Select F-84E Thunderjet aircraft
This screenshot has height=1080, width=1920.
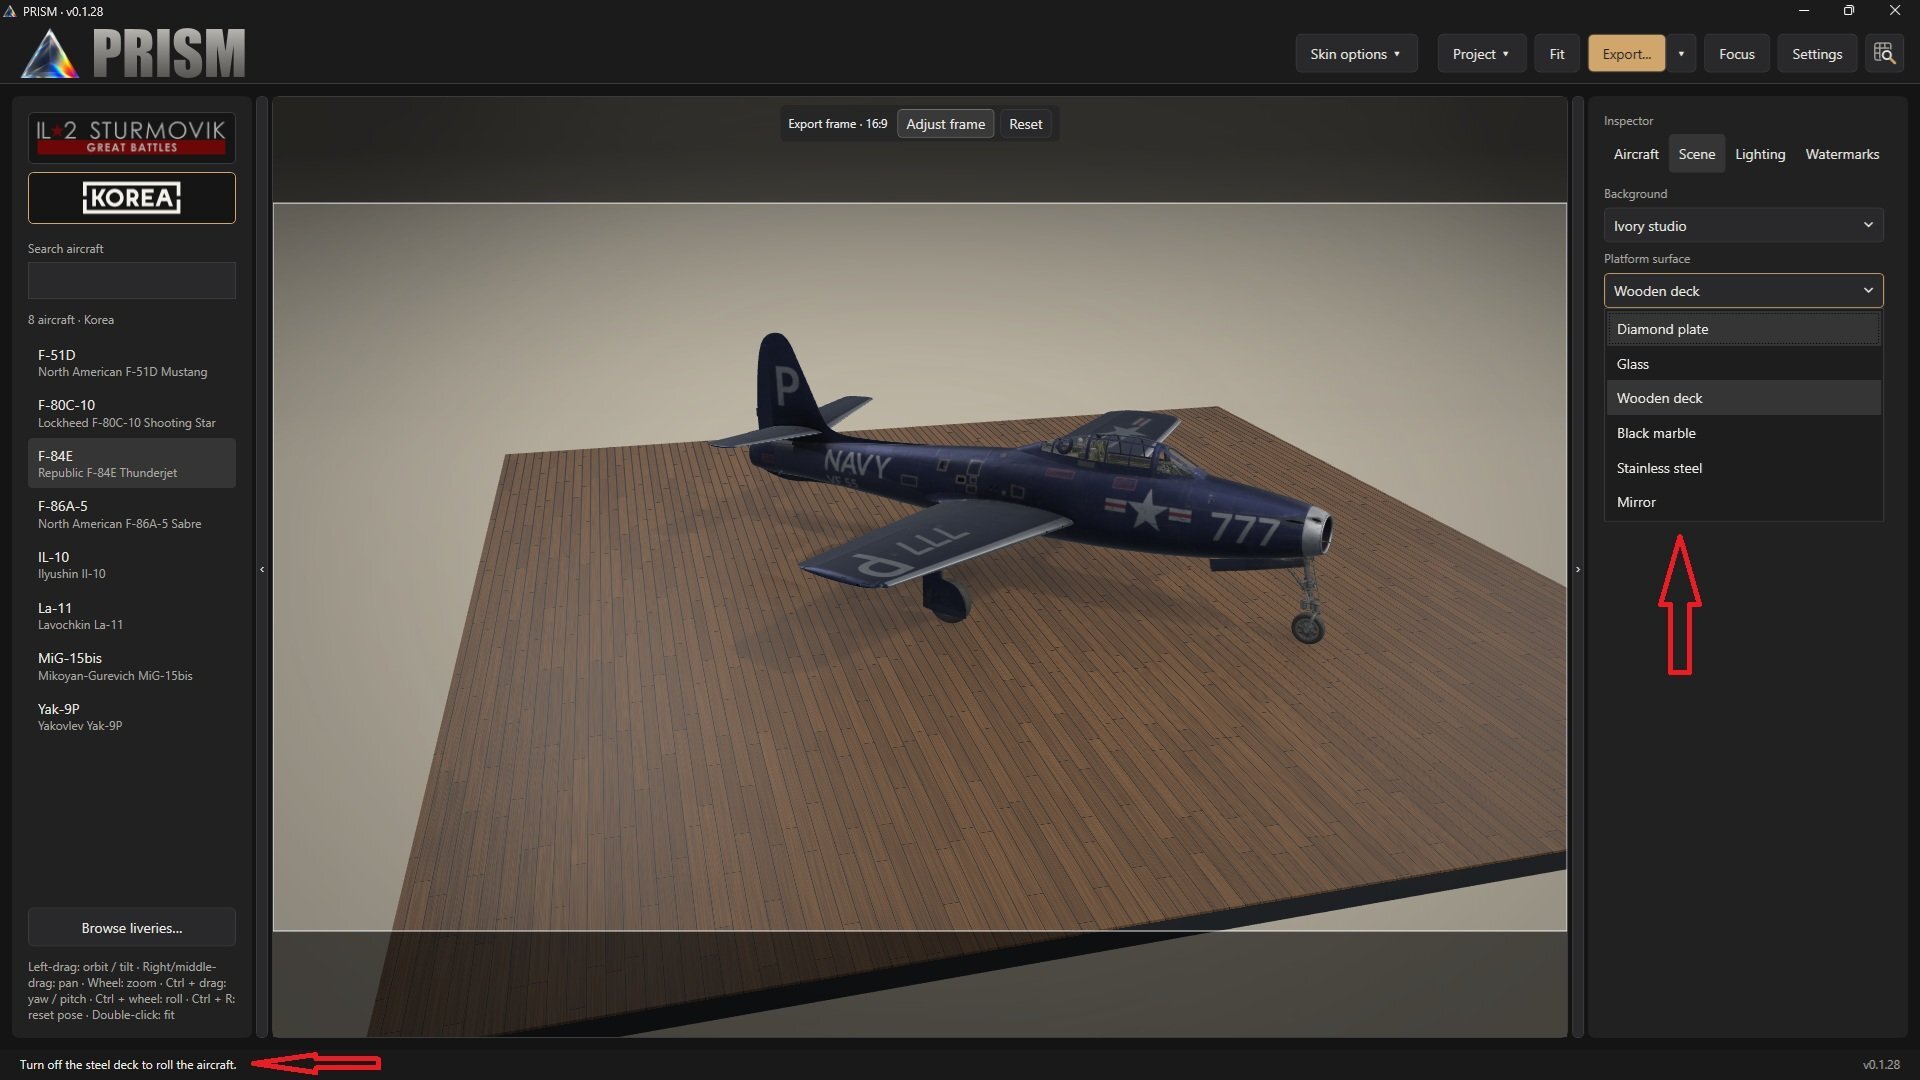tap(132, 463)
